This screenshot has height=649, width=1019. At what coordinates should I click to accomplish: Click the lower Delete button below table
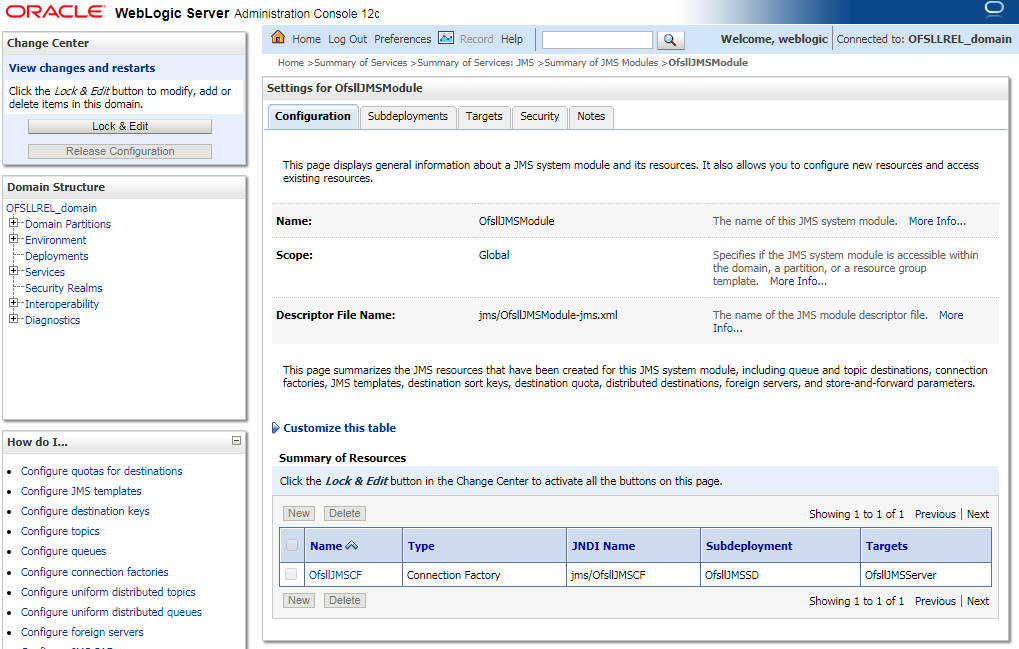tap(344, 600)
